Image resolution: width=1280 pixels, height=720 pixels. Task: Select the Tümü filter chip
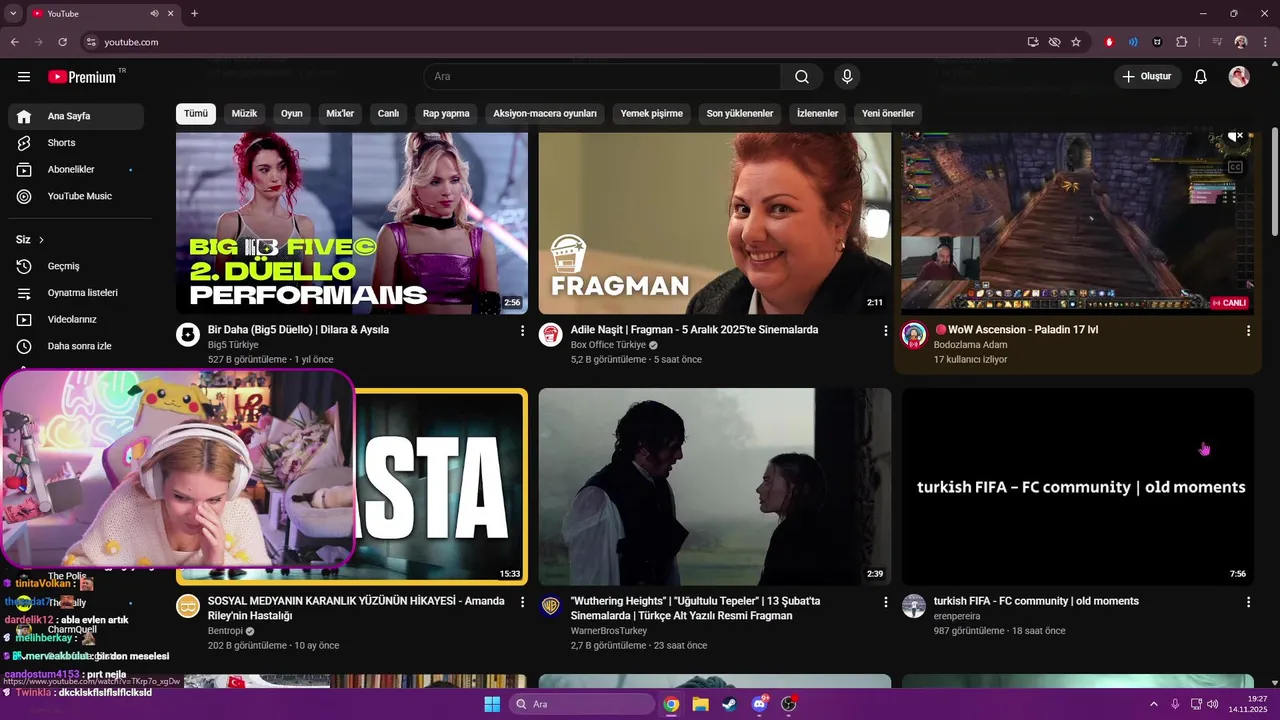(196, 114)
